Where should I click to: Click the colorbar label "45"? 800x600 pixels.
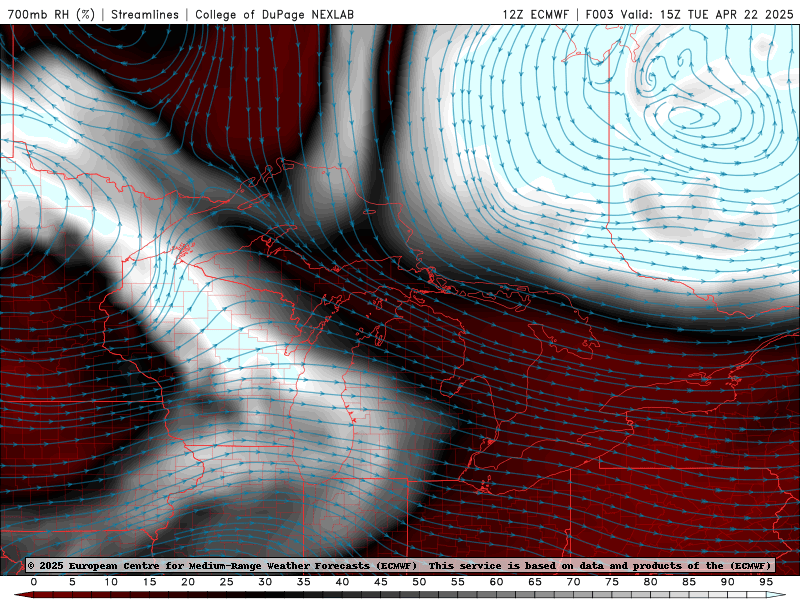(381, 582)
